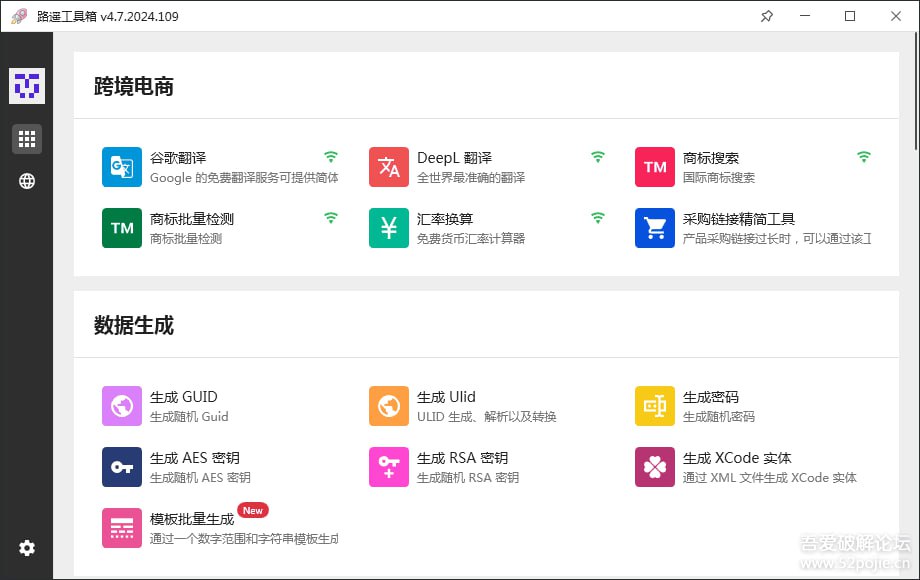Click the grid all-tools icon in the sidebar
Screen dimensions: 920x580
pyautogui.click(x=26, y=138)
